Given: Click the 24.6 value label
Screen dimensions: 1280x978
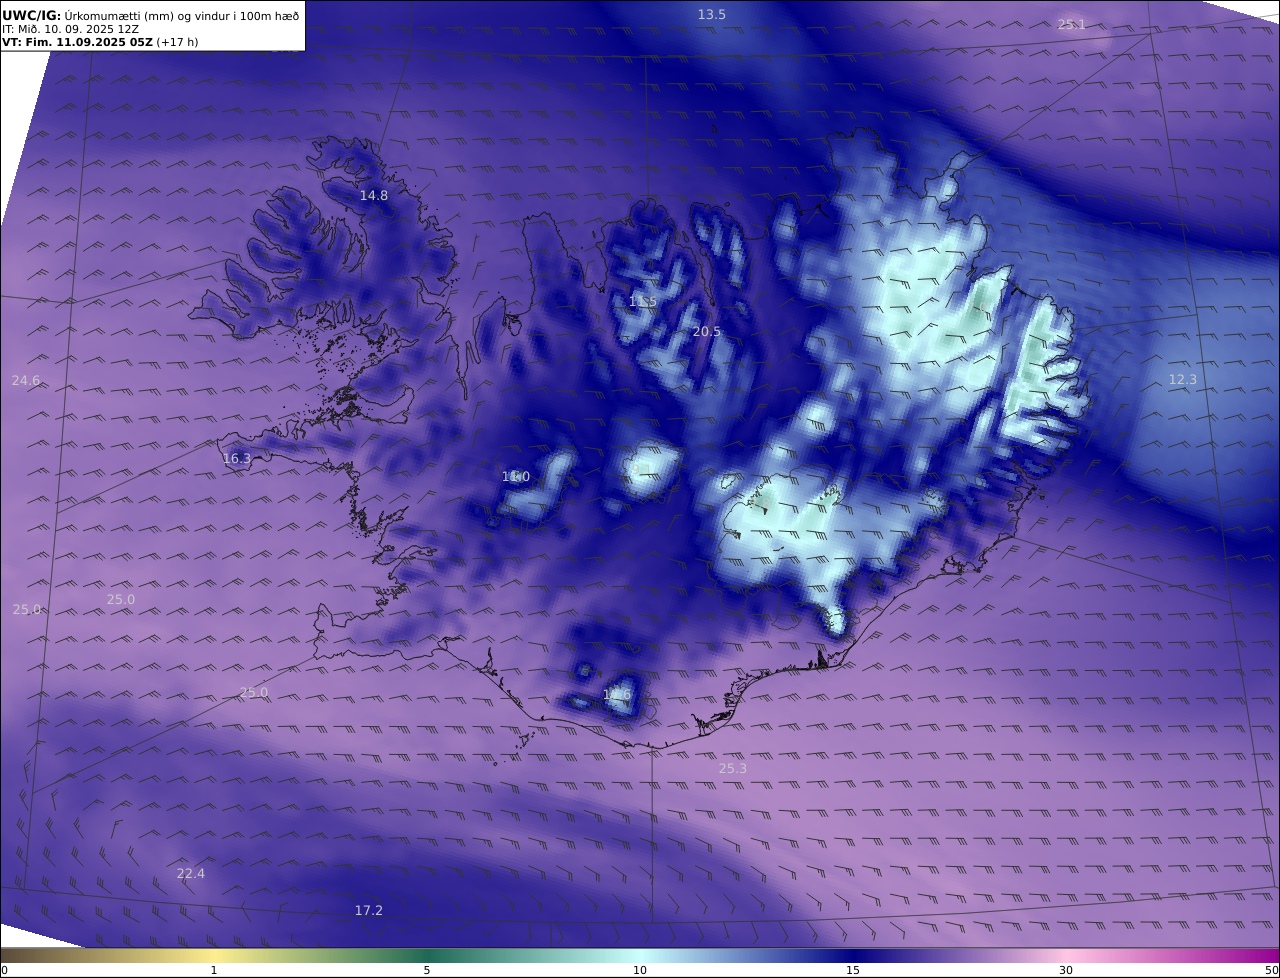Looking at the screenshot, I should 26,380.
